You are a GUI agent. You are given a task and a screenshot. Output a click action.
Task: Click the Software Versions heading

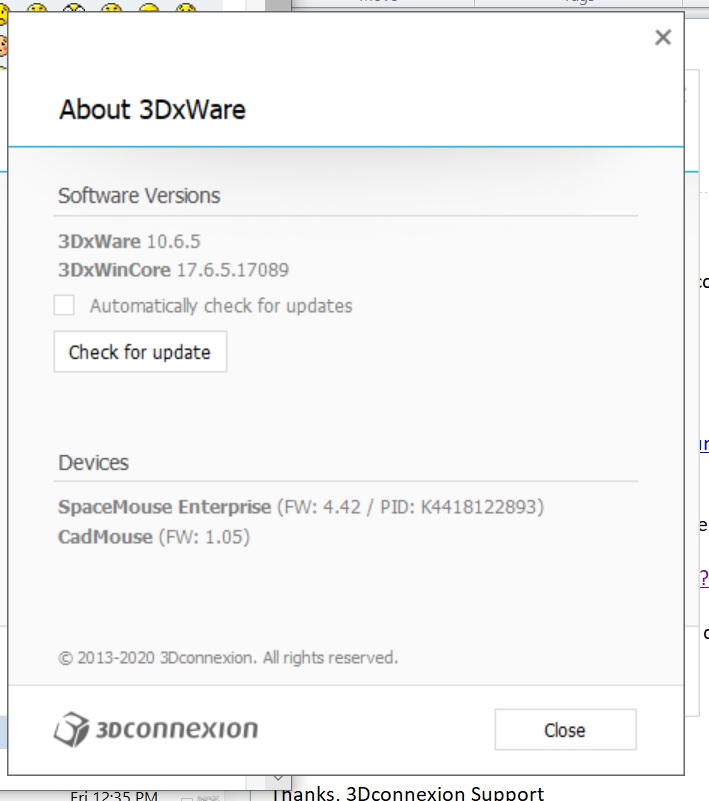tap(139, 196)
